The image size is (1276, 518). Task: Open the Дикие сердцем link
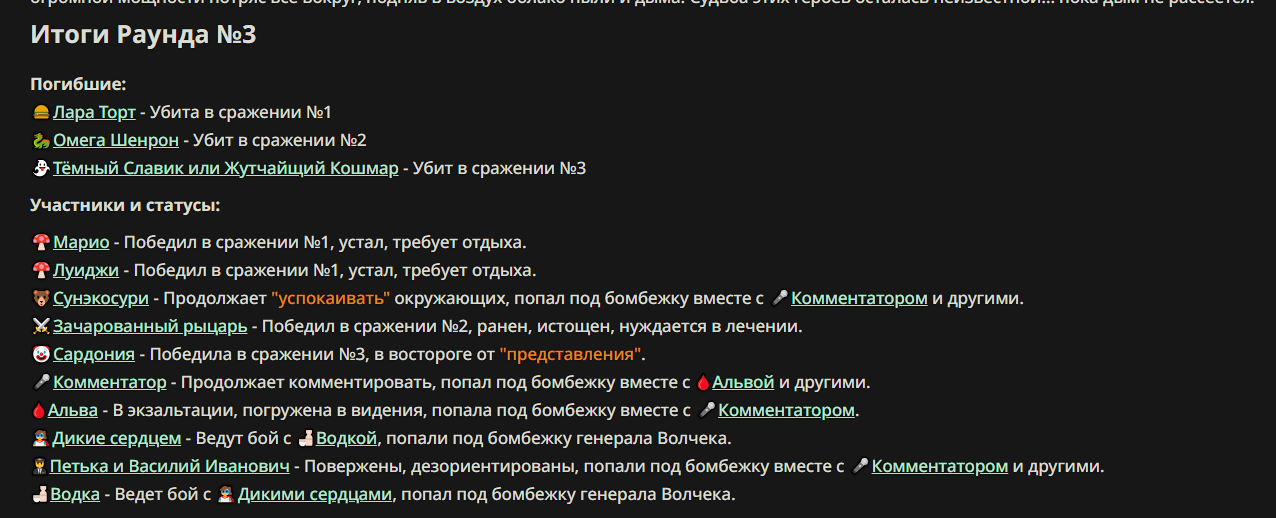(x=117, y=438)
